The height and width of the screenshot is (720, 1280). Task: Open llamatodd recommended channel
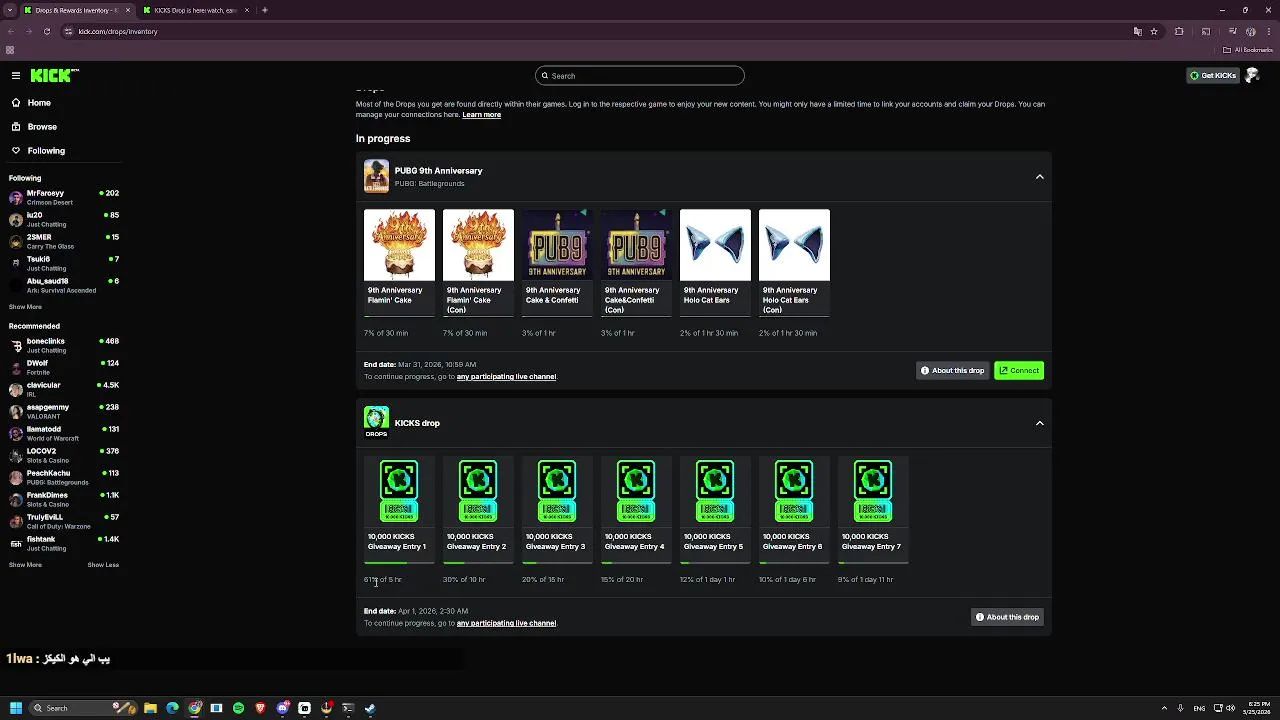63,433
